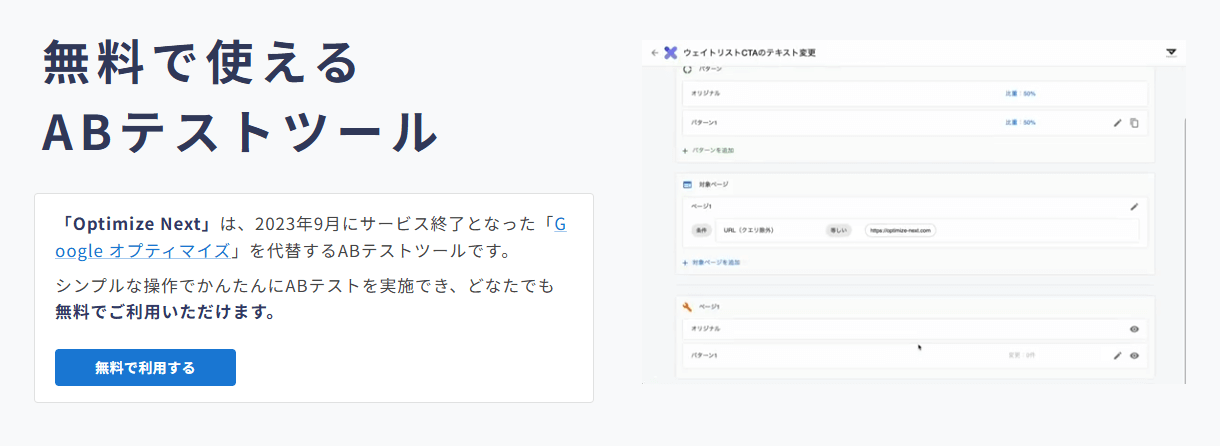Click the 条件 chip
1220x446 pixels.
[x=702, y=230]
